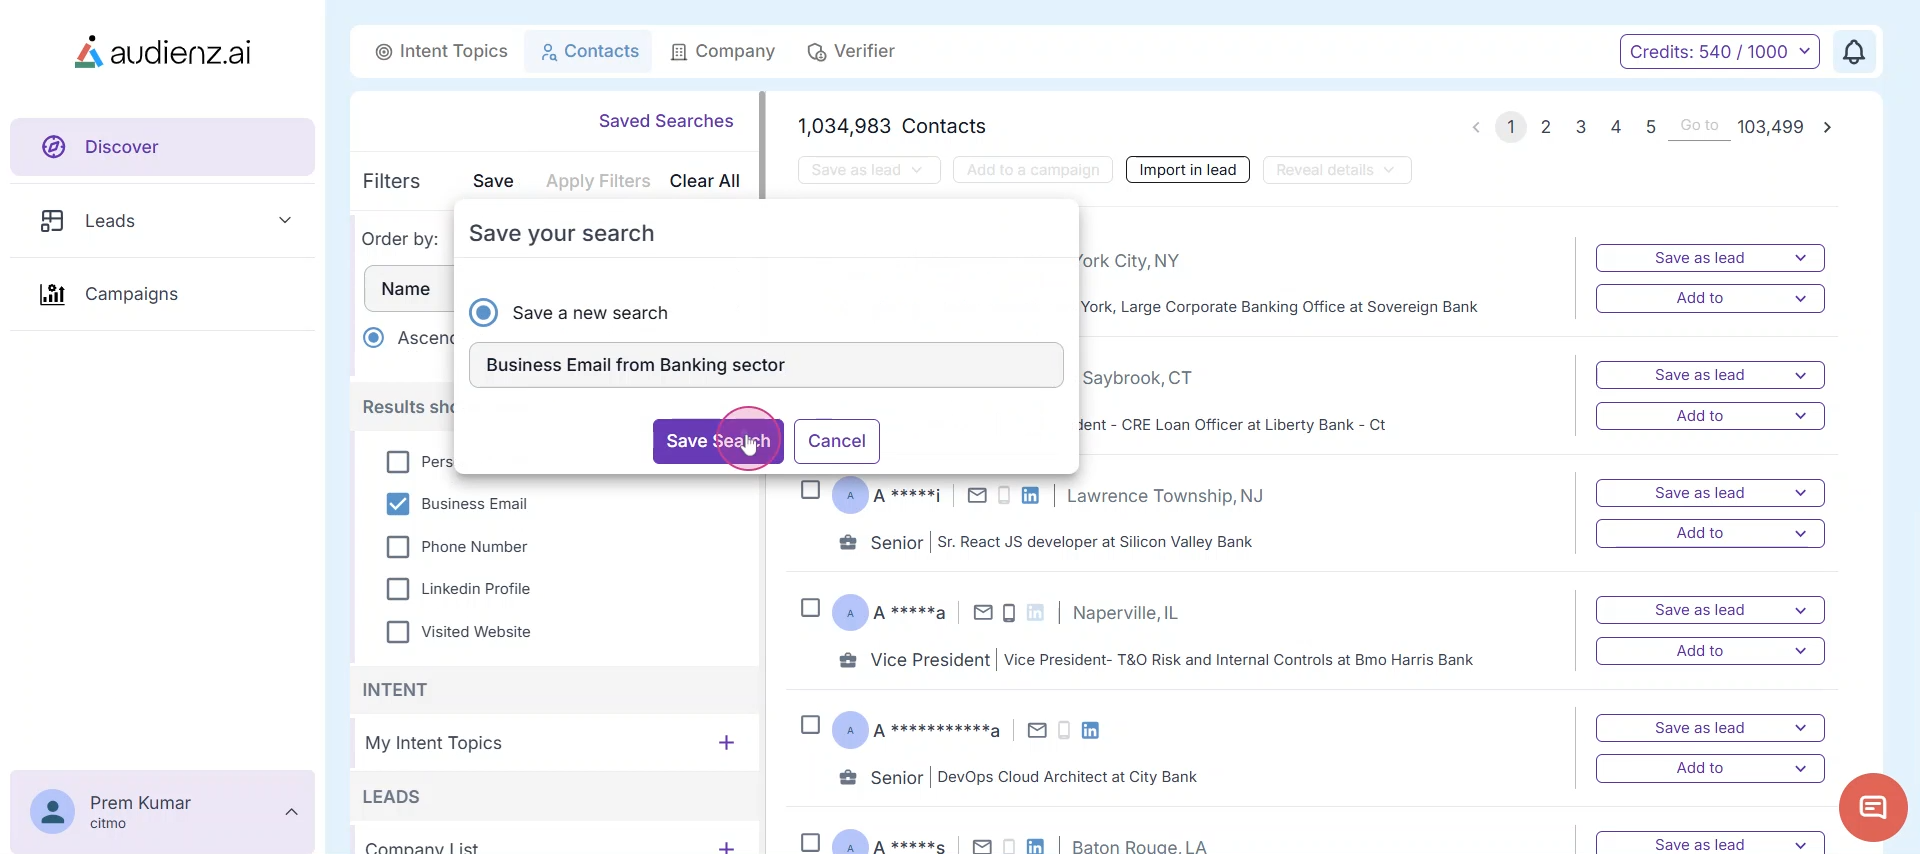Click the avatar of contact A *****i
The image size is (1920, 854).
pos(850,495)
